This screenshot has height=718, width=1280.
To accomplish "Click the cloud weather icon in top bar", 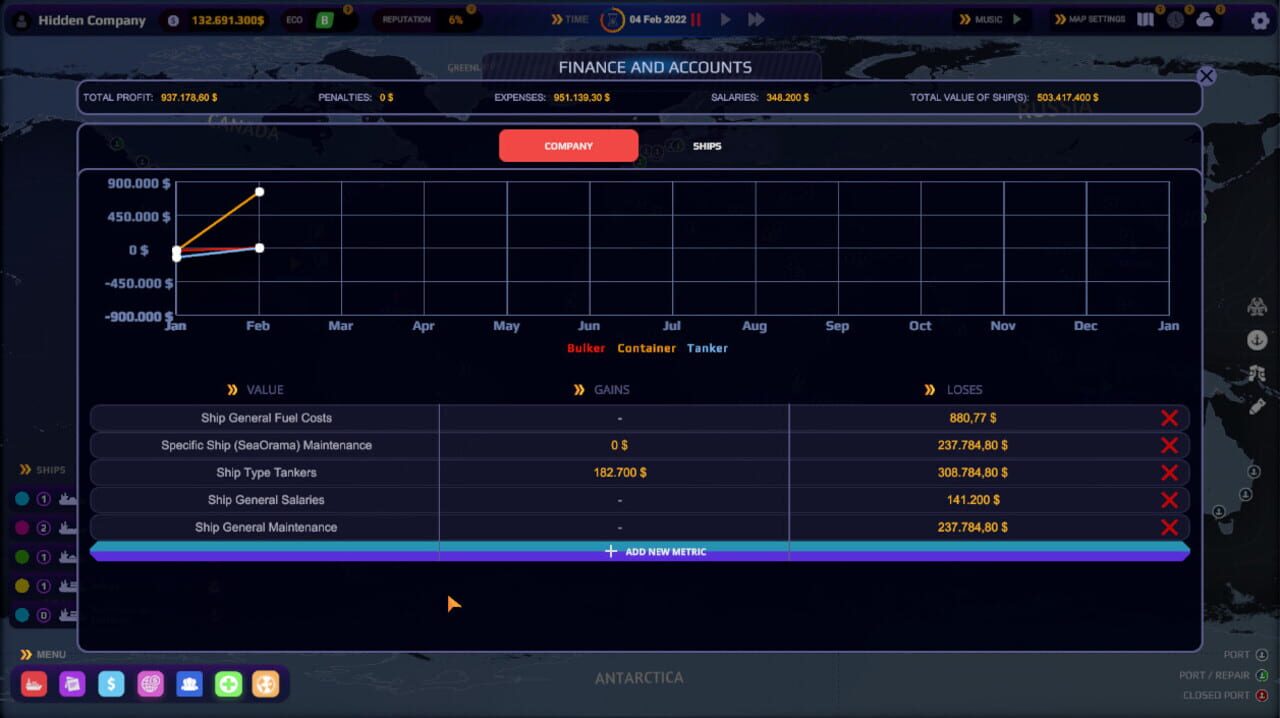I will coord(1204,20).
